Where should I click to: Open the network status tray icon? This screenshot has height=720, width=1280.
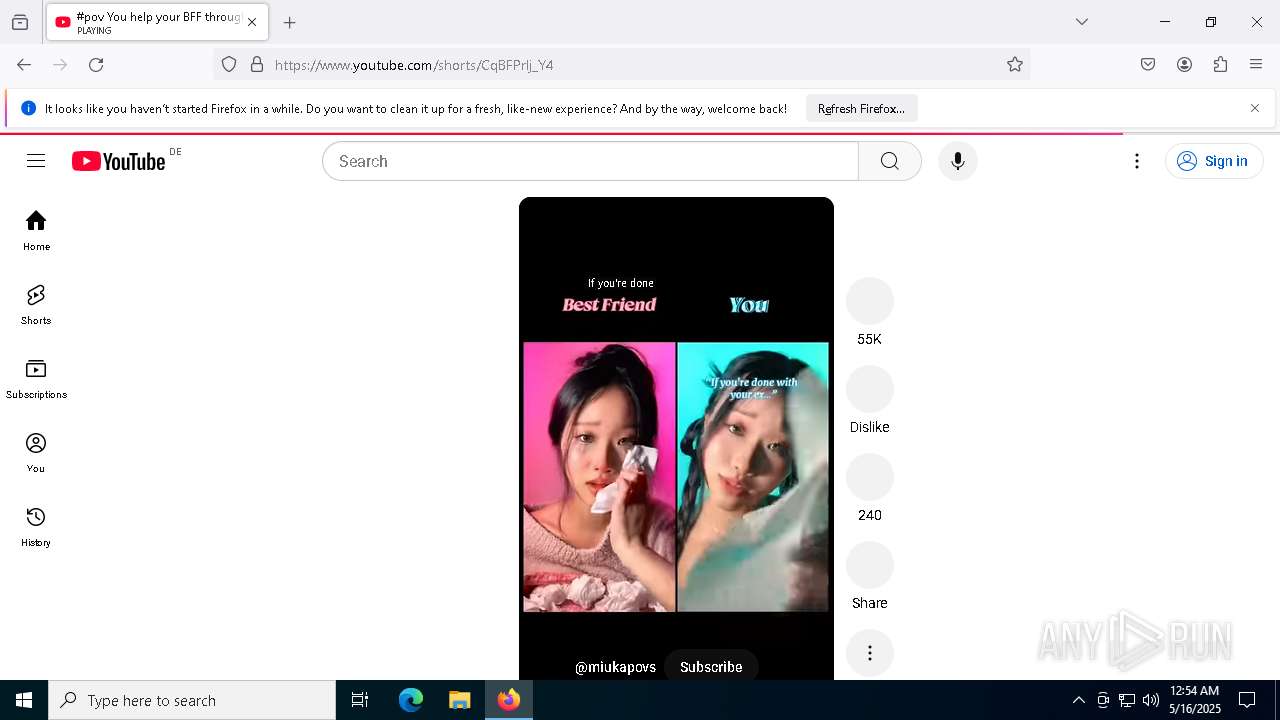[x=1127, y=700]
